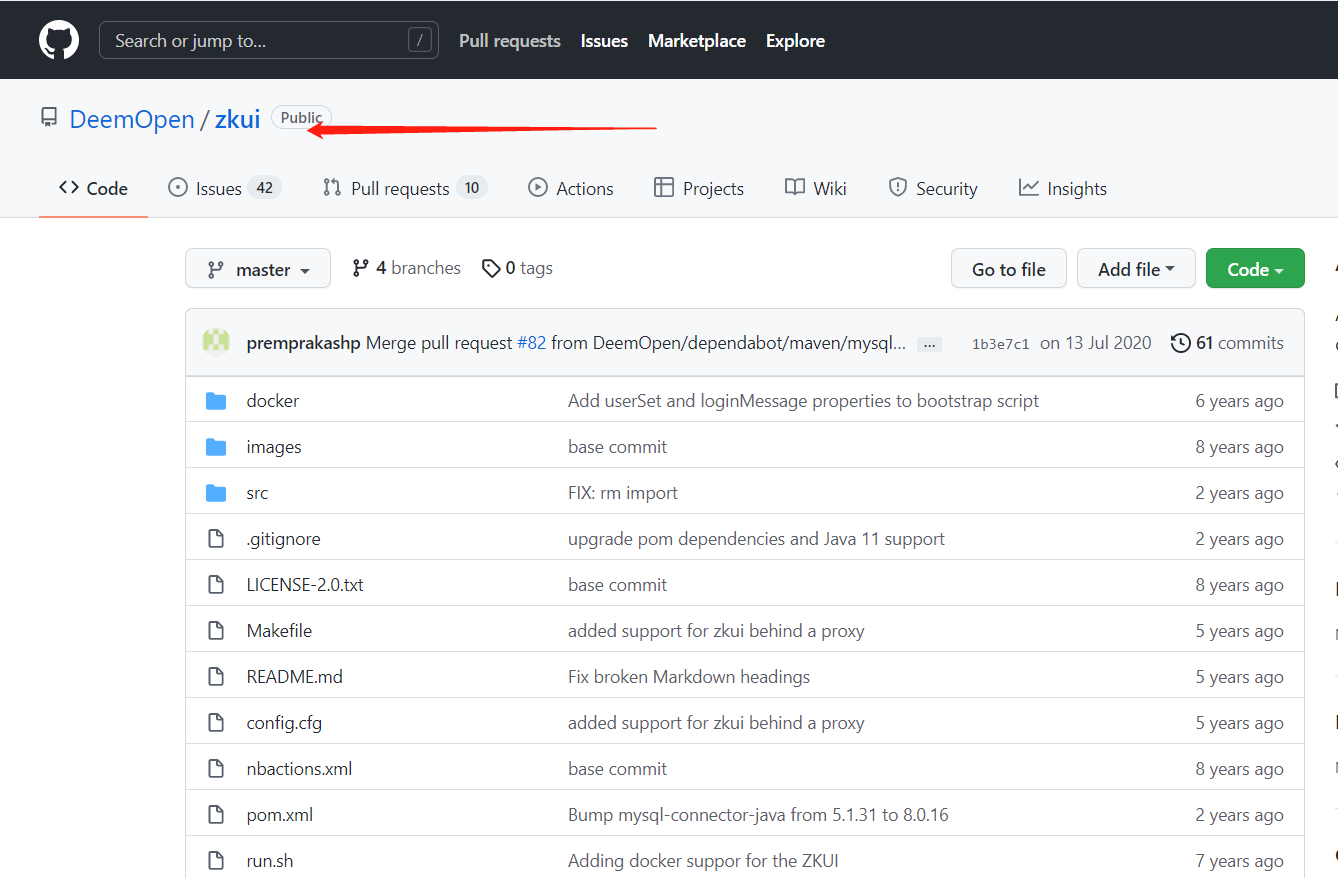Open the Security tab
Image resolution: width=1338 pixels, height=878 pixels.
(932, 188)
